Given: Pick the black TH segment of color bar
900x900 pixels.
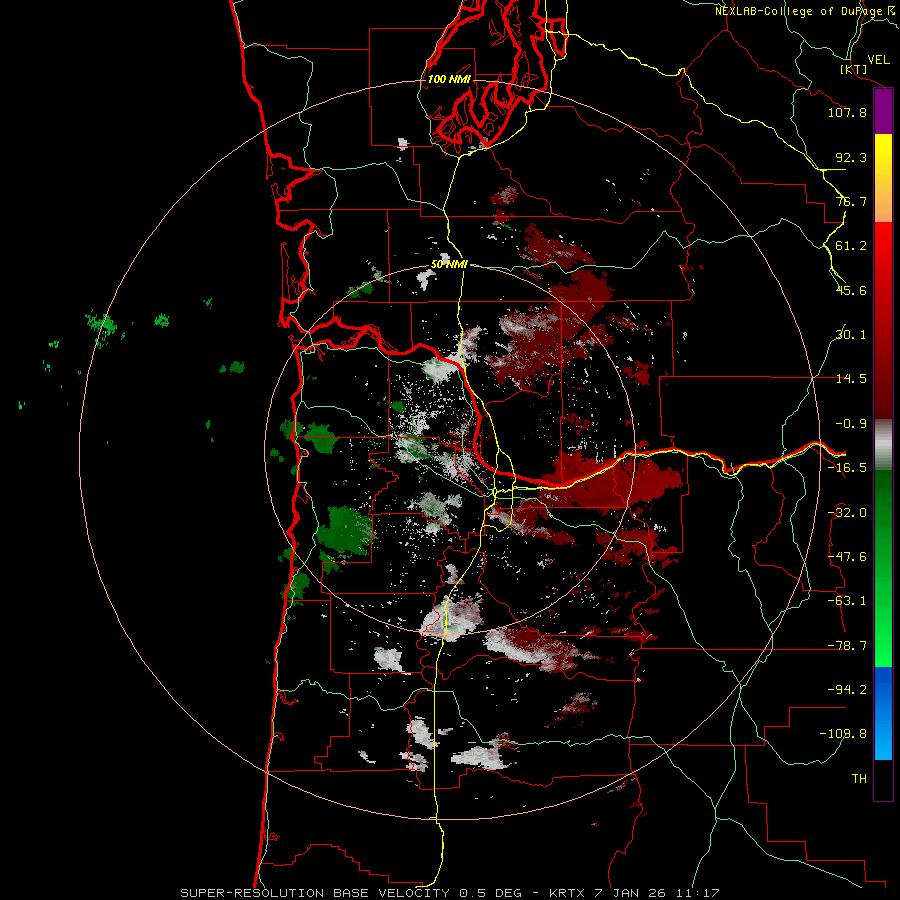Looking at the screenshot, I should point(883,780).
